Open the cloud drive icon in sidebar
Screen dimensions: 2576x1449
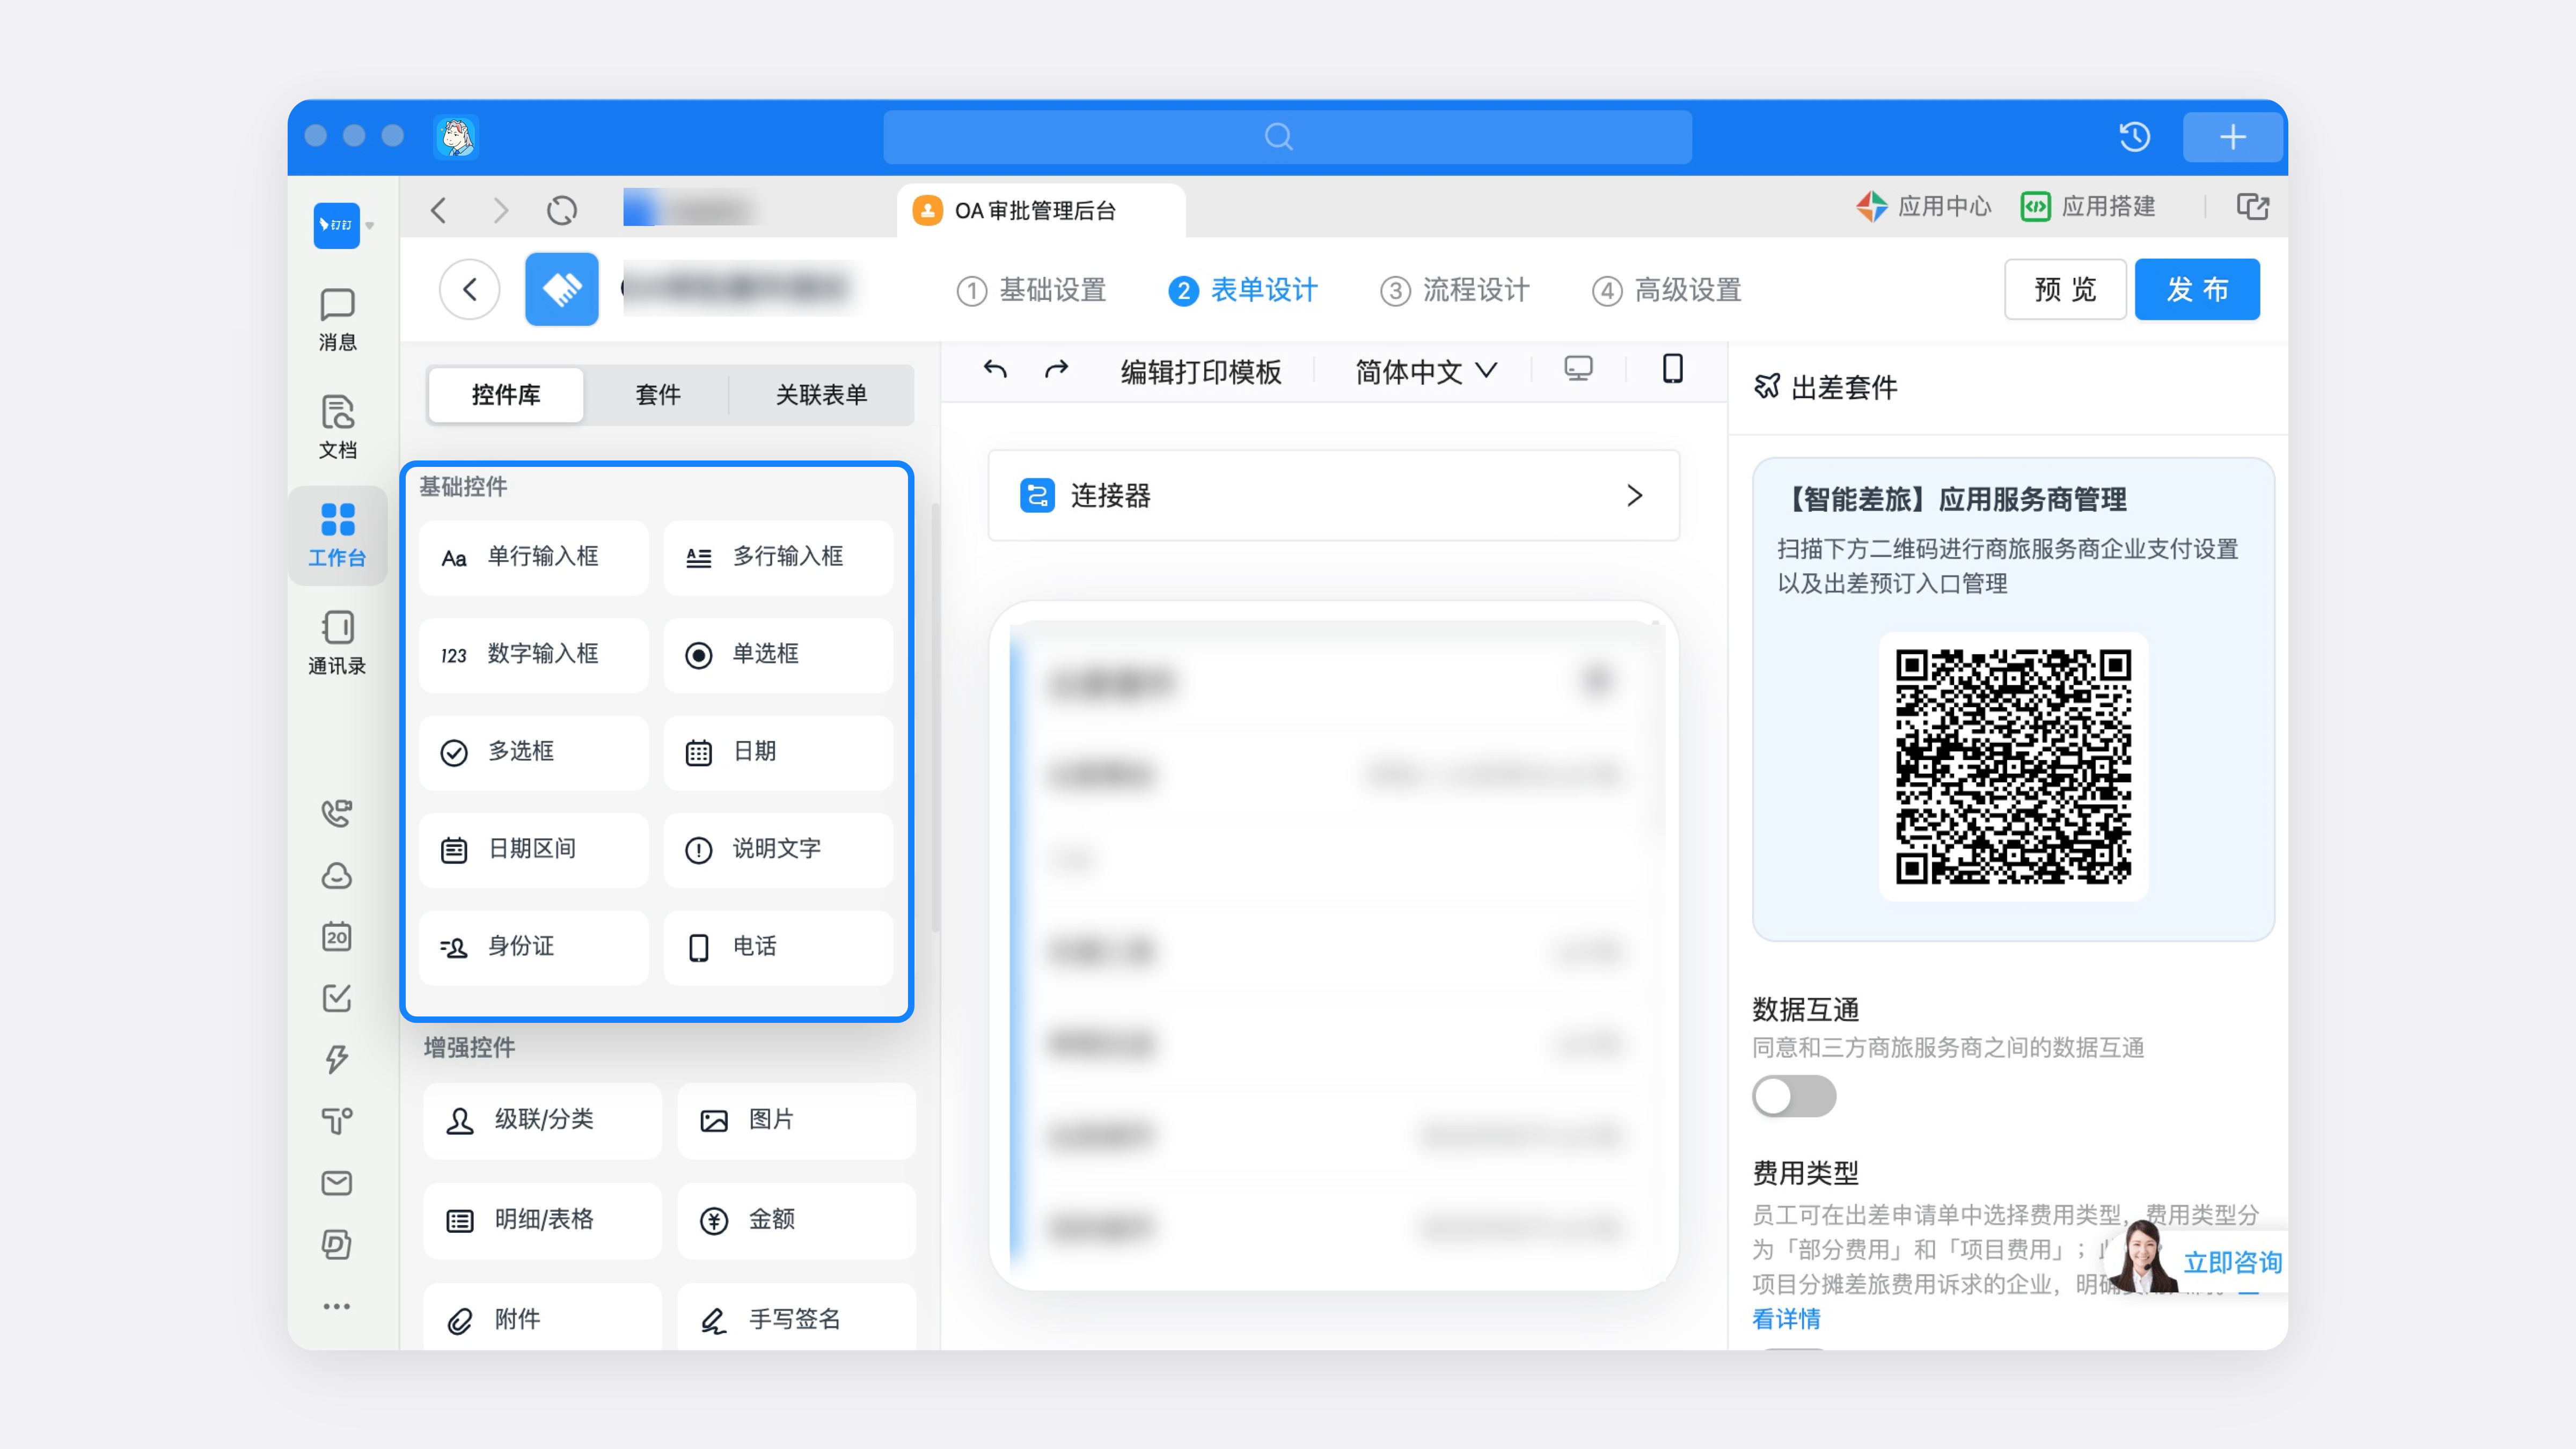337,875
